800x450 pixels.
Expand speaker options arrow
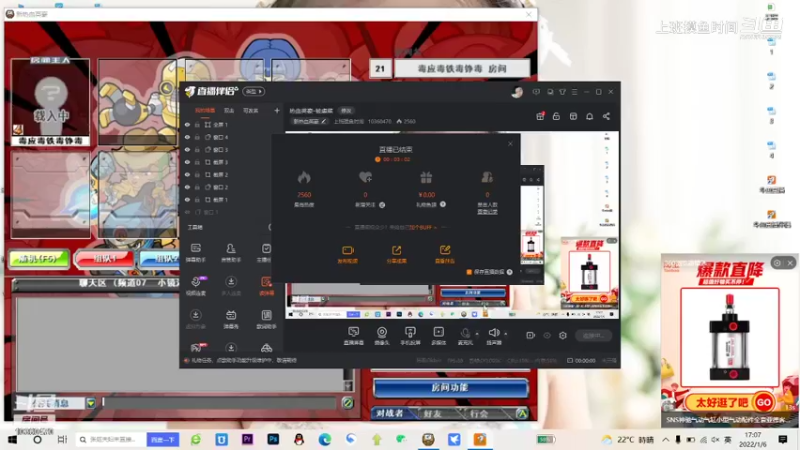click(x=506, y=334)
